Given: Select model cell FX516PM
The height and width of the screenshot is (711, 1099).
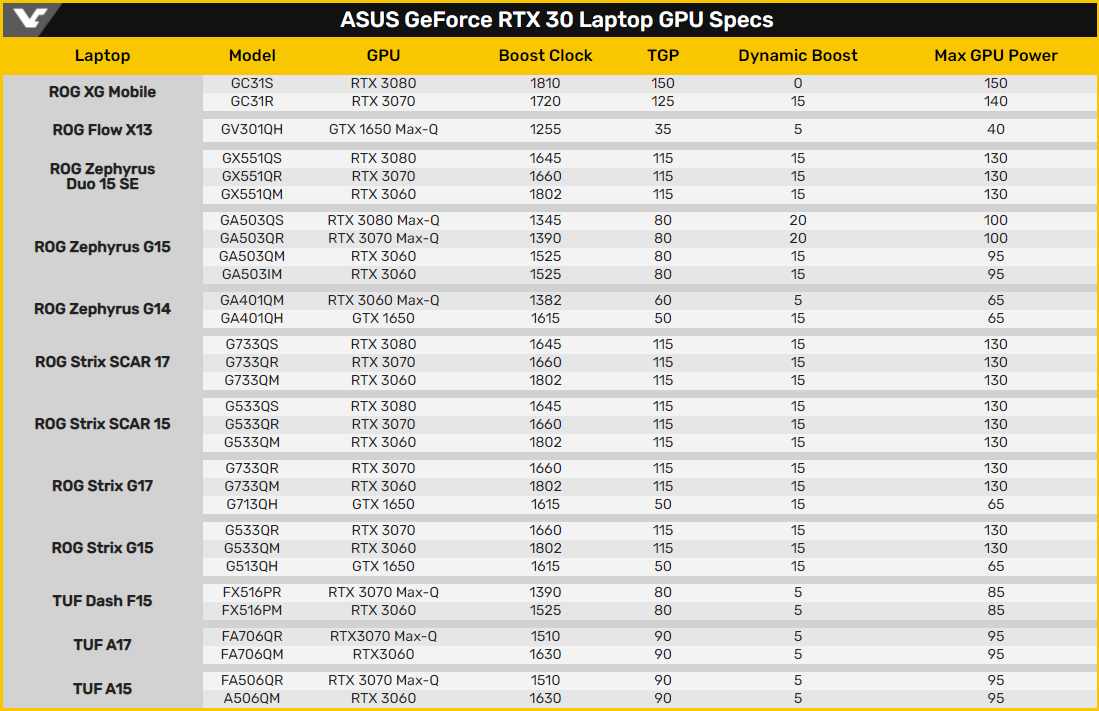Looking at the screenshot, I should pyautogui.click(x=252, y=610).
